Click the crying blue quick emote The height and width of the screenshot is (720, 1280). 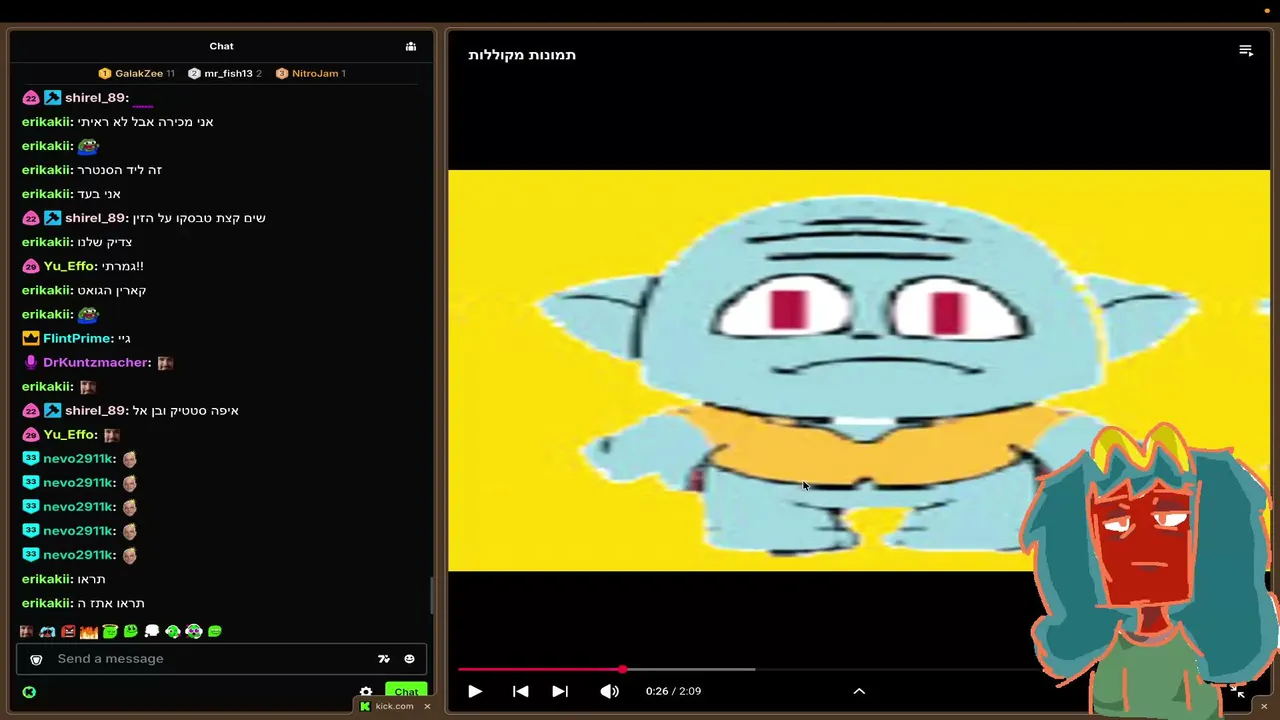pos(47,631)
